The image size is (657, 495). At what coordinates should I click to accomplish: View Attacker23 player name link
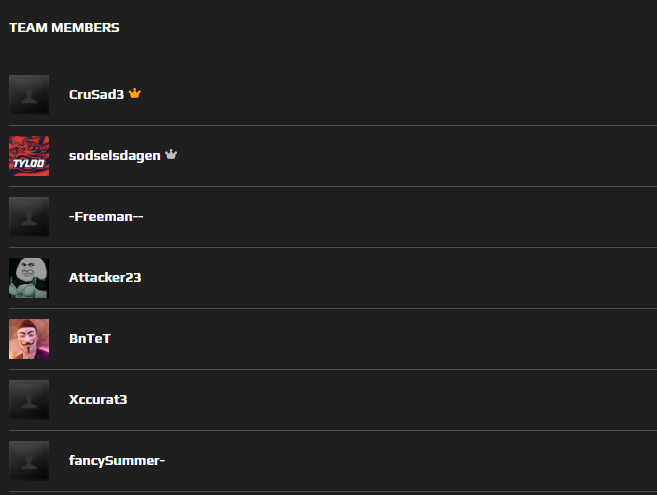coord(105,278)
